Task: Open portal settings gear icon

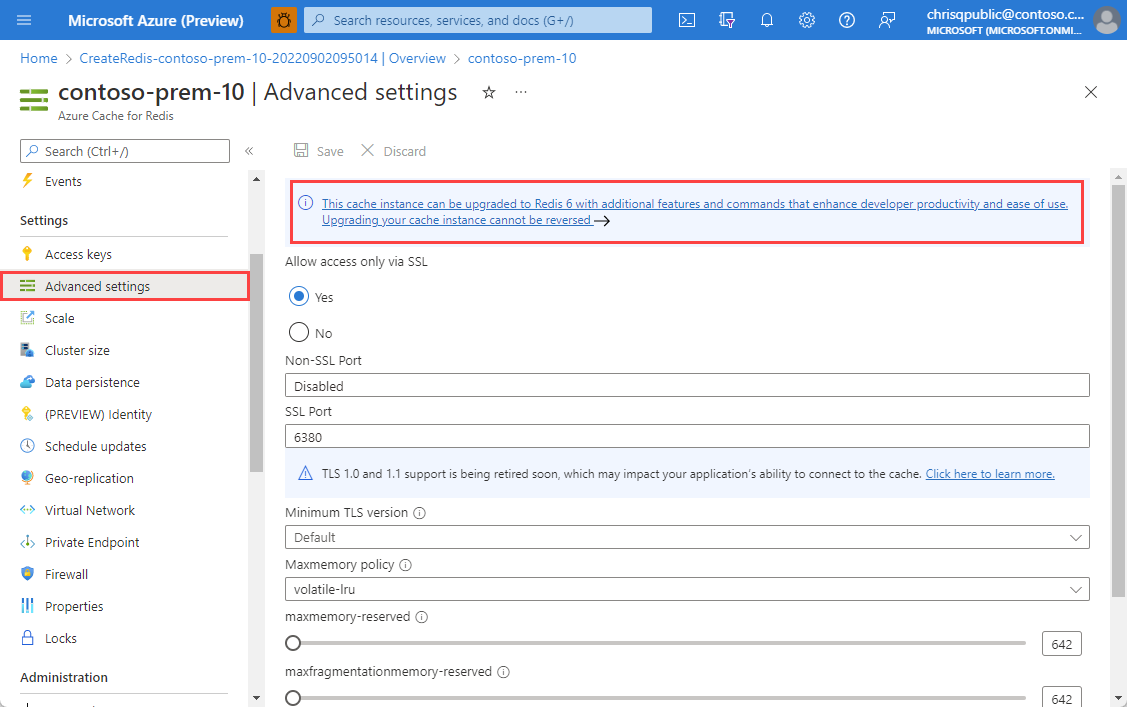Action: (807, 20)
